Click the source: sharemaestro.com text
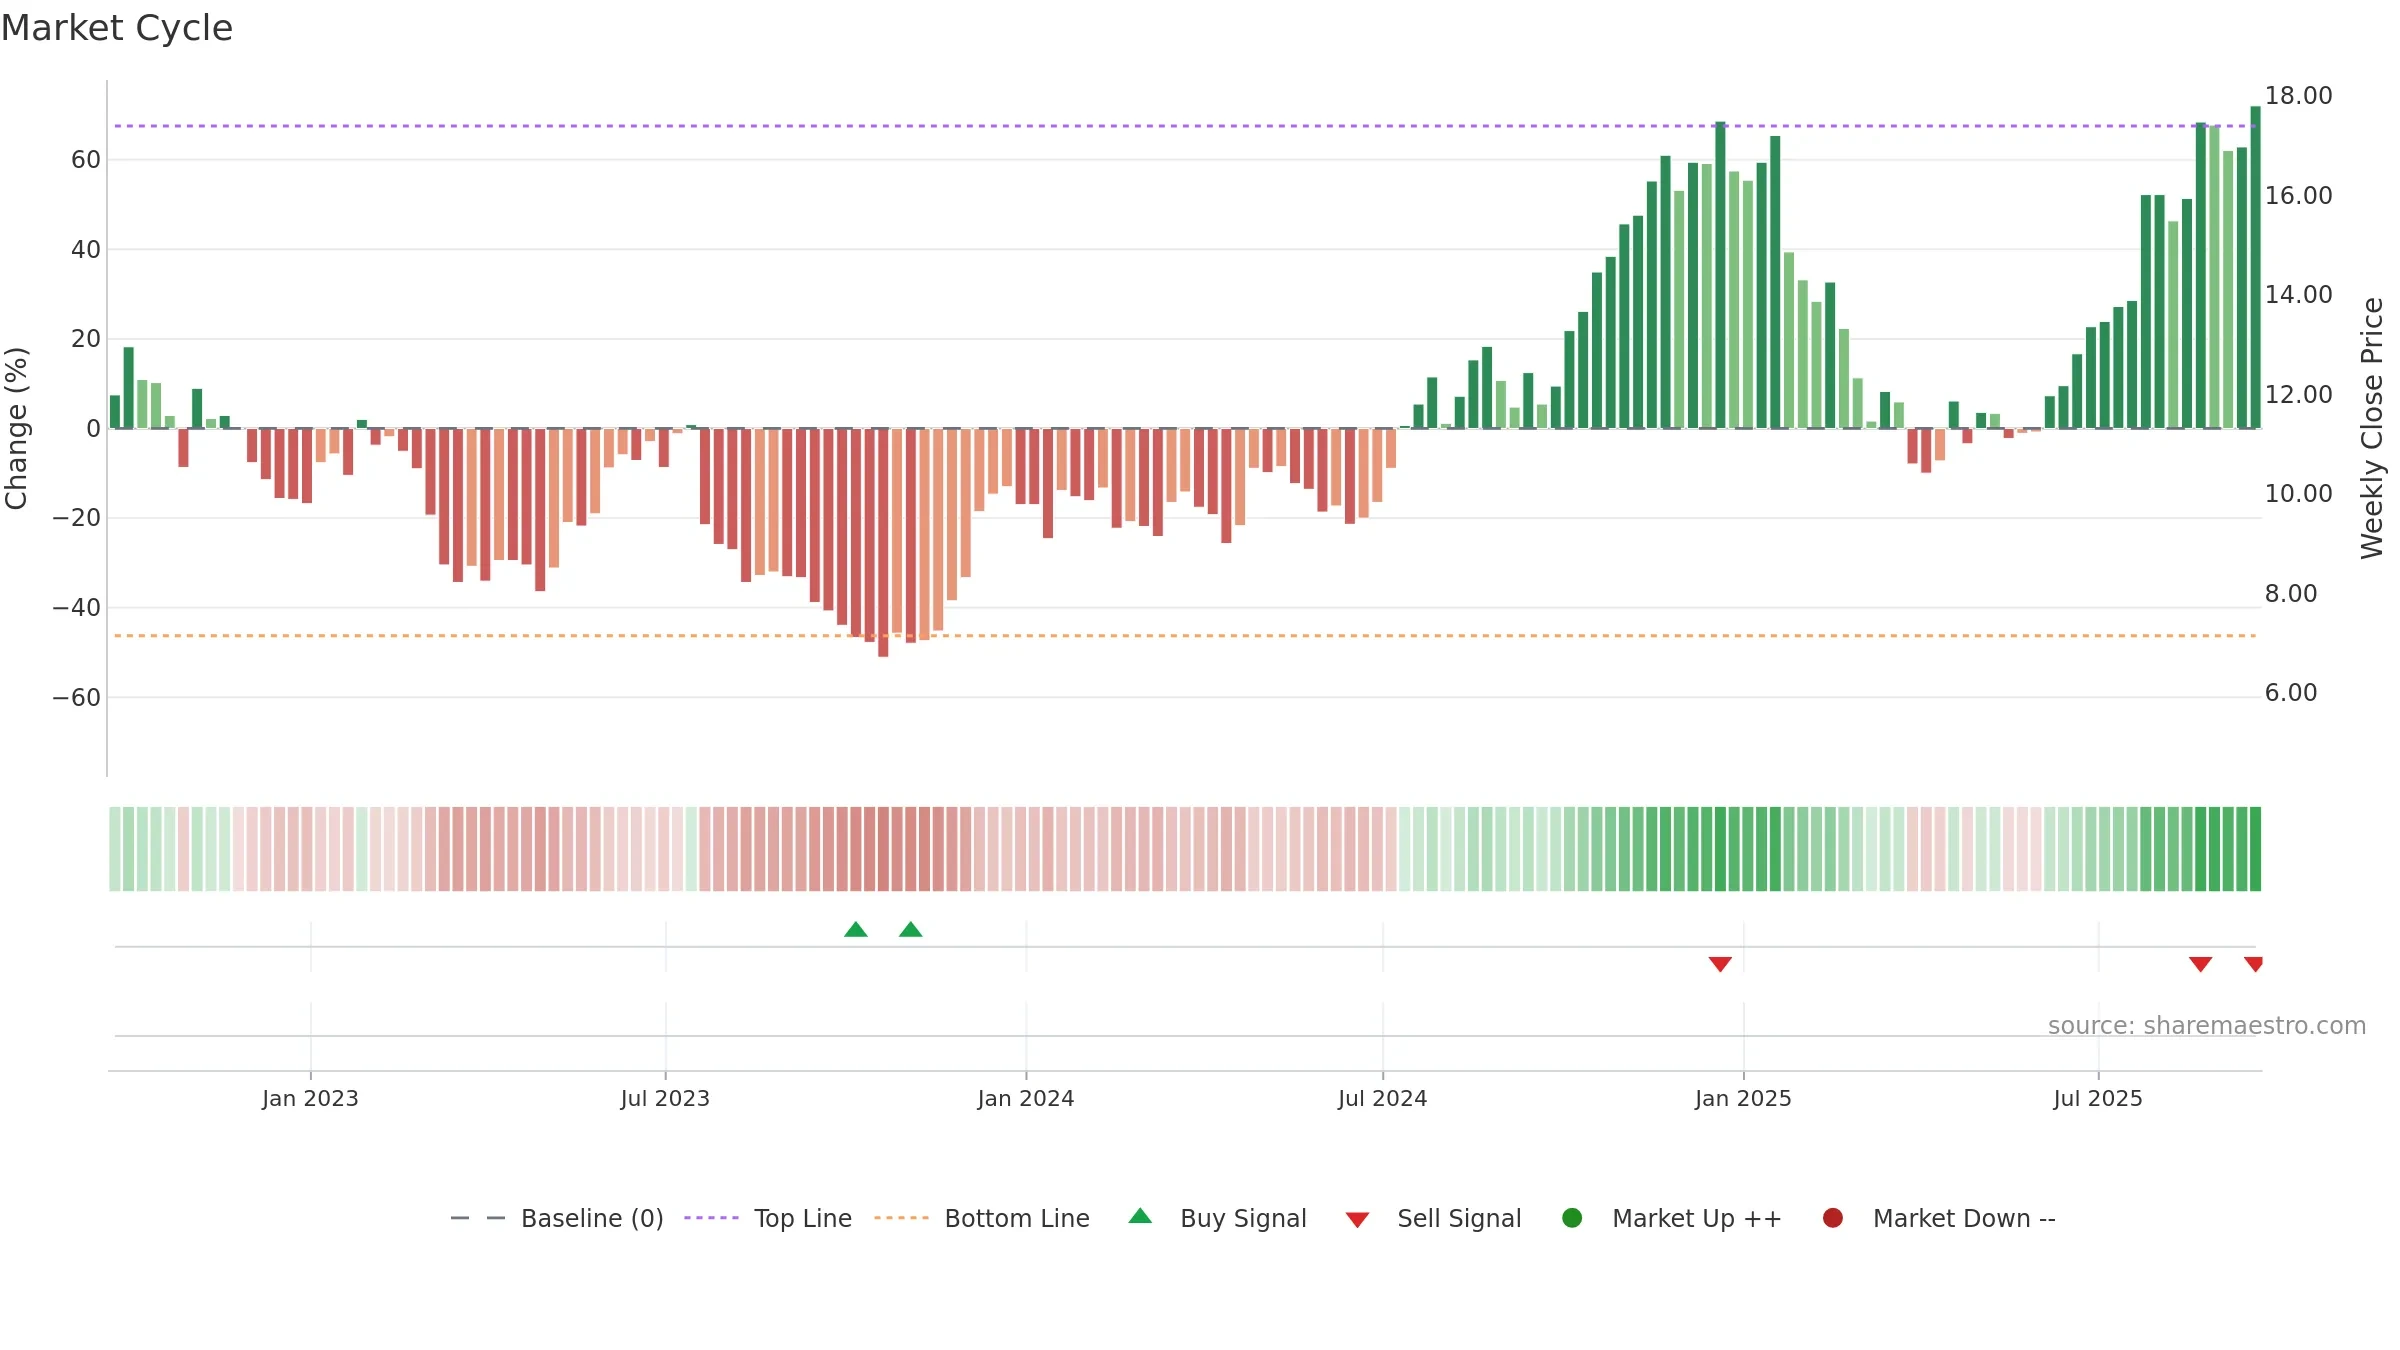The width and height of the screenshot is (2400, 1350). (2207, 1026)
